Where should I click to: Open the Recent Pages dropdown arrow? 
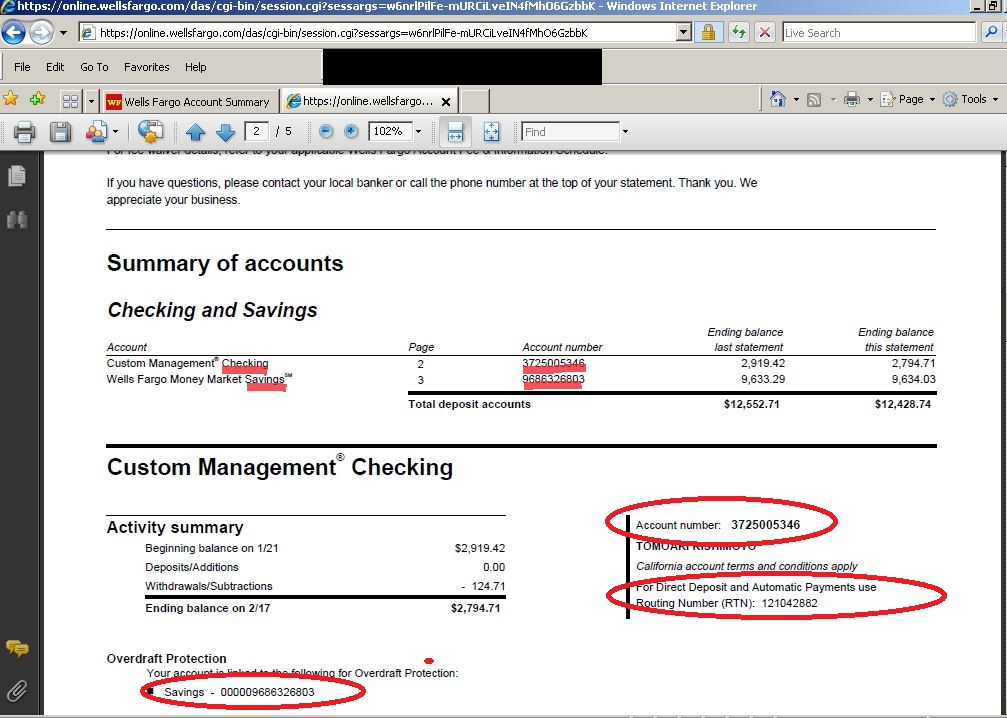(x=63, y=33)
